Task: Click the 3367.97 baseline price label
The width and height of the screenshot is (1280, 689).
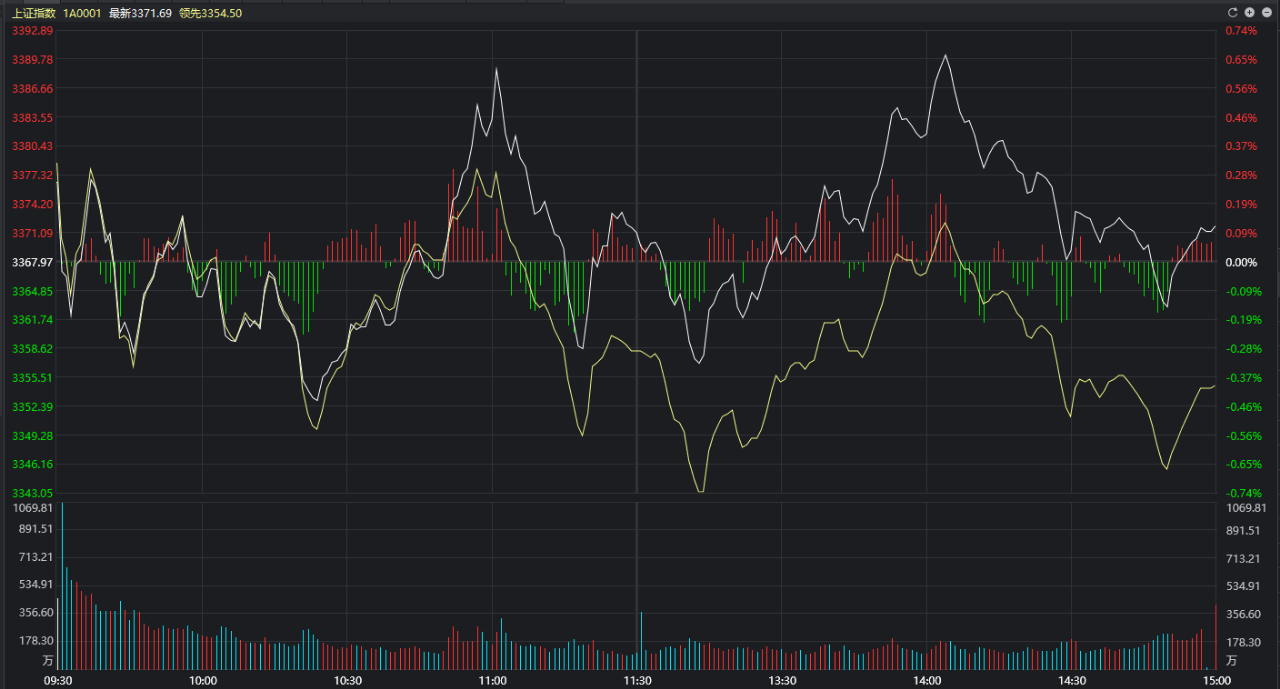Action: pos(32,262)
